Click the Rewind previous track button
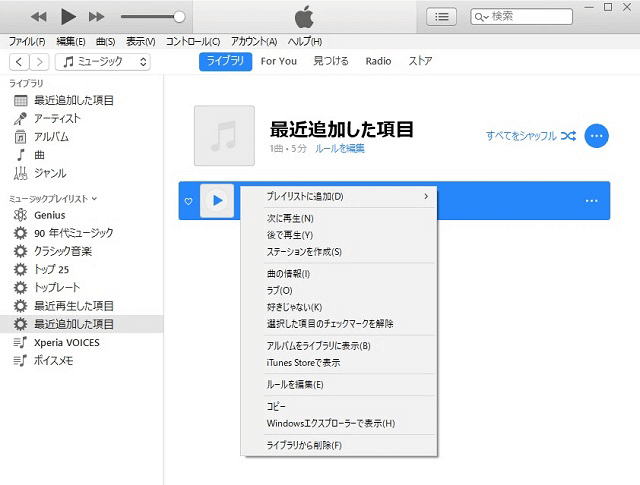Image resolution: width=640 pixels, height=485 pixels. click(38, 17)
